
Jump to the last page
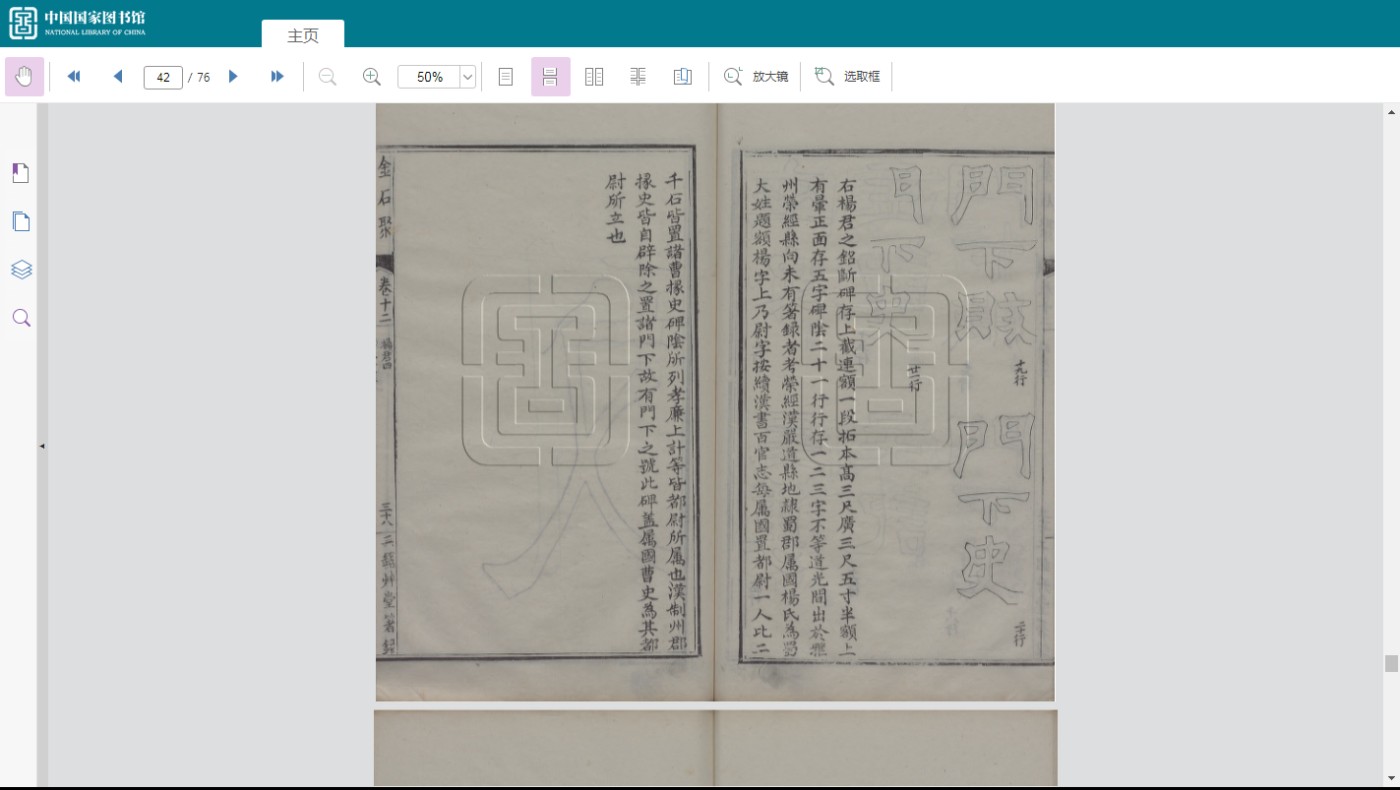pos(277,77)
